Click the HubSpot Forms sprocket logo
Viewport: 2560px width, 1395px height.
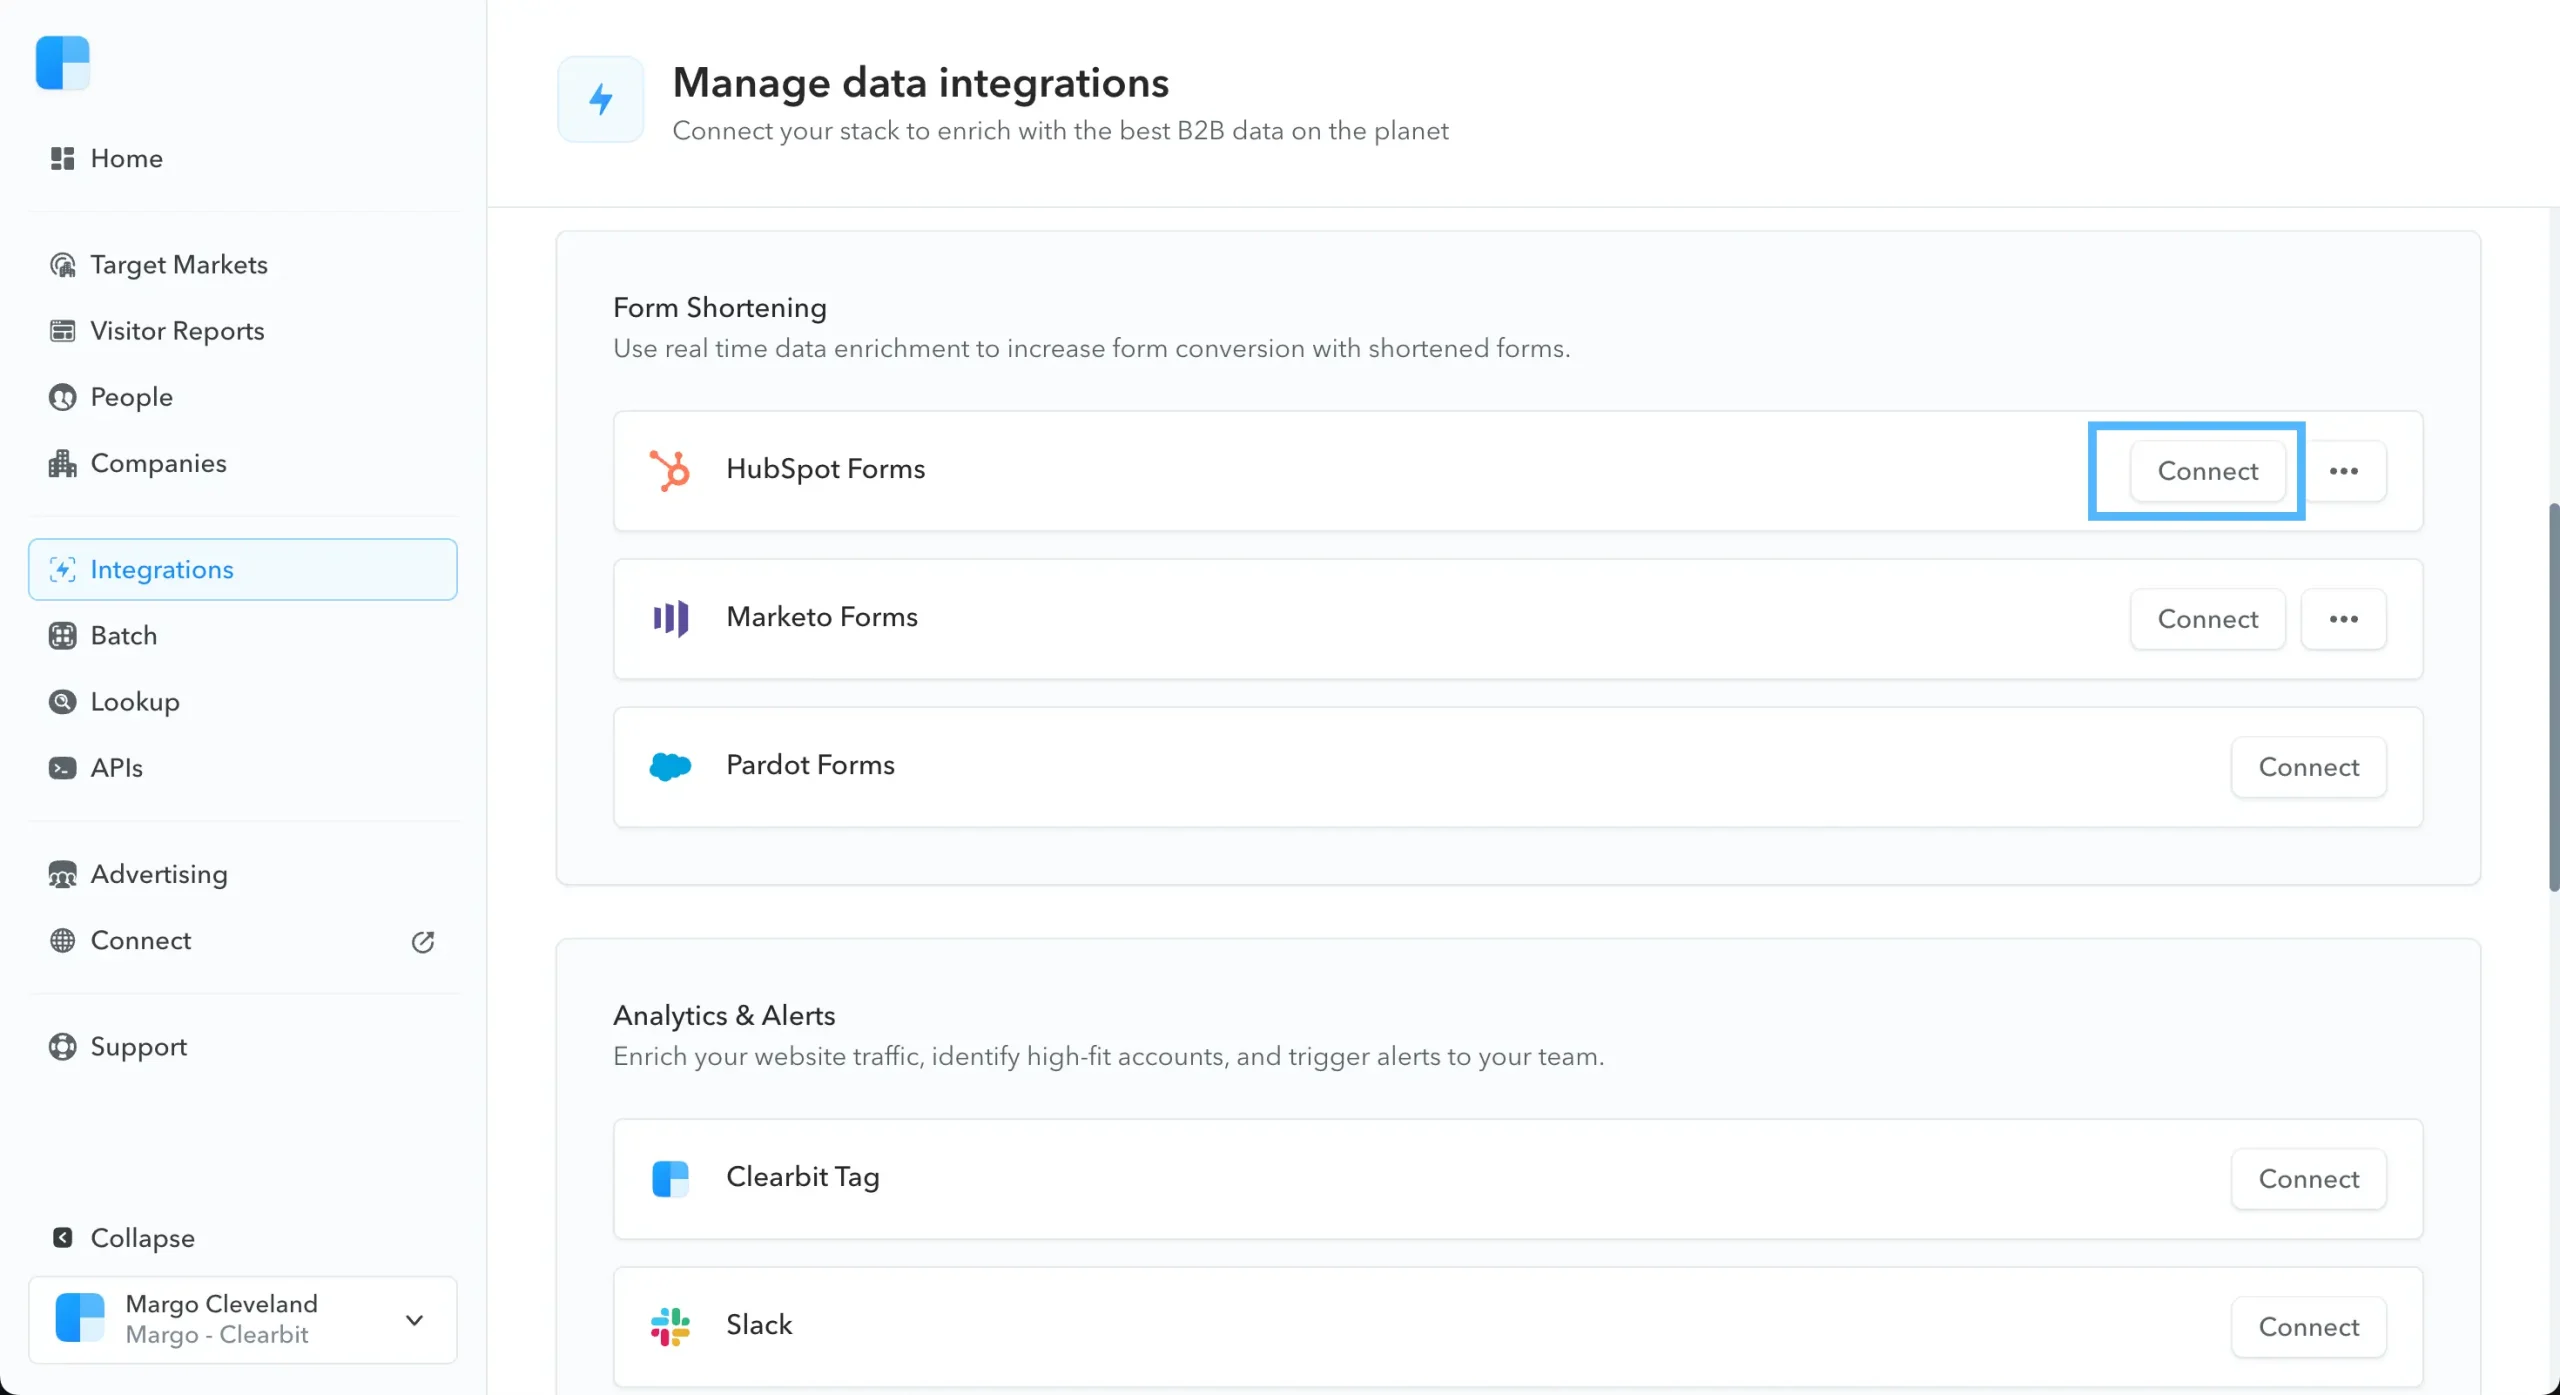coord(668,470)
